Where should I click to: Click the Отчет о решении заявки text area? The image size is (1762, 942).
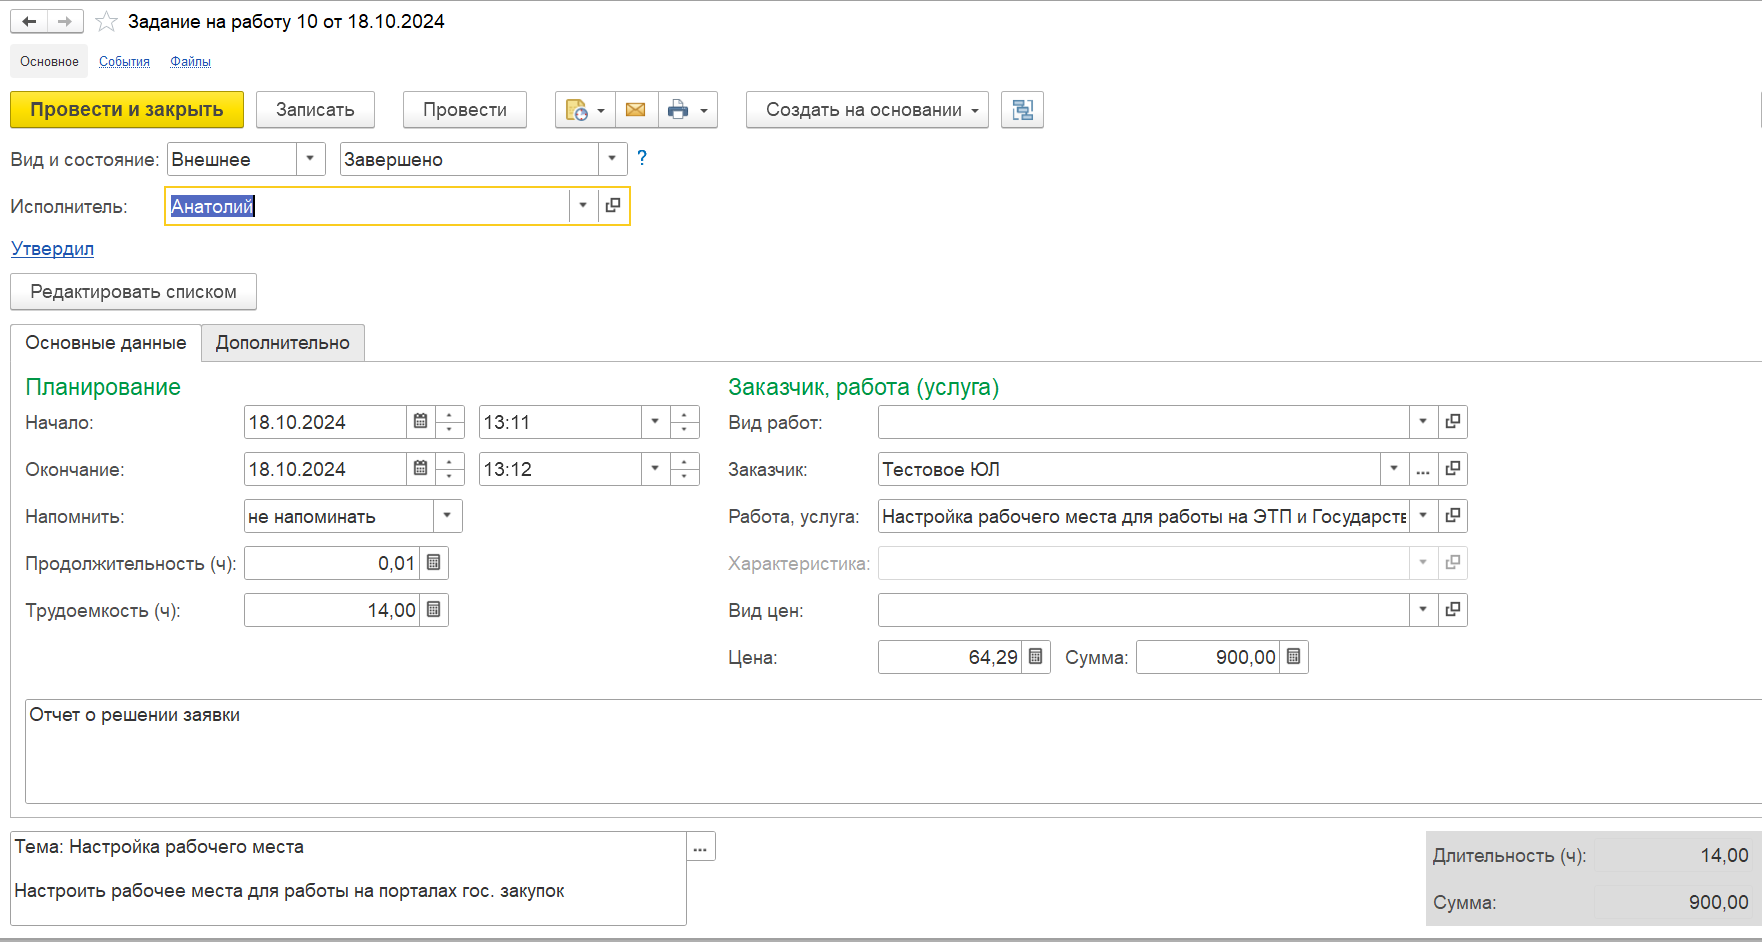tap(893, 751)
